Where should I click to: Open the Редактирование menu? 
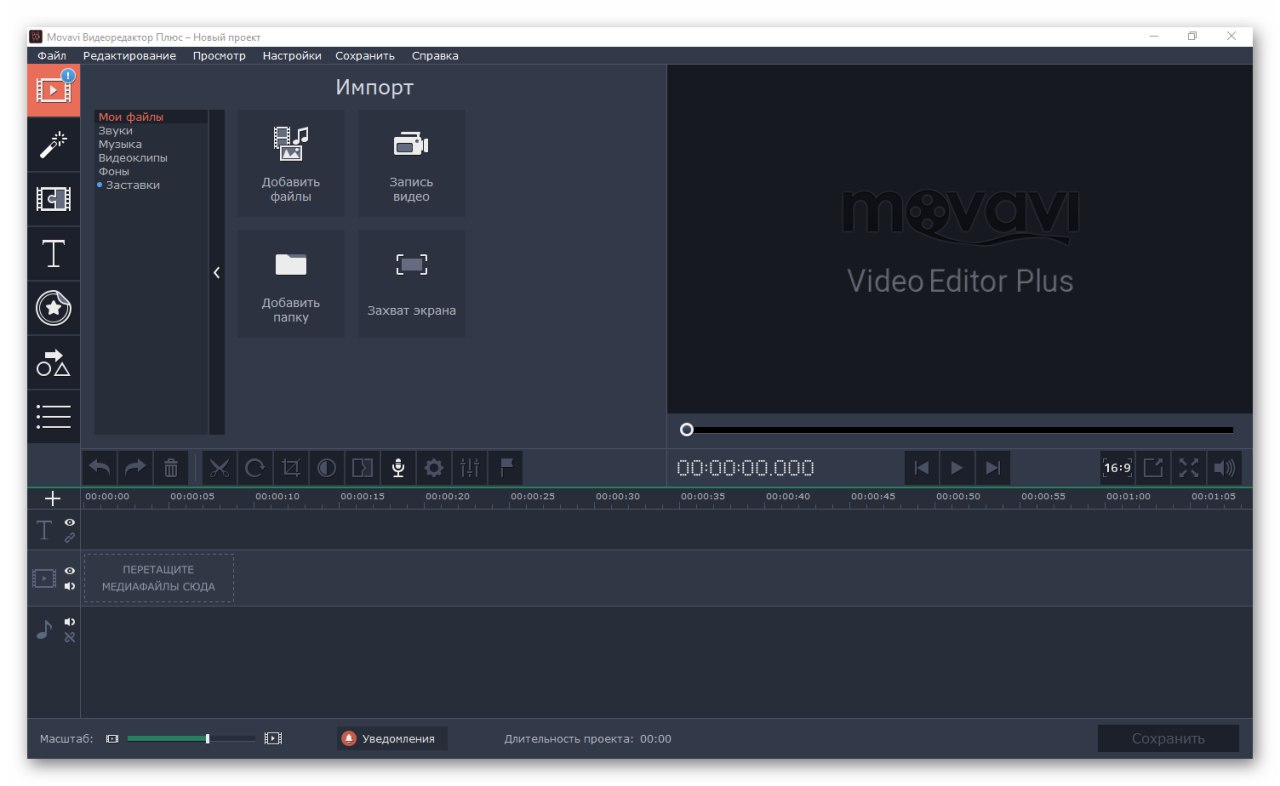(130, 56)
